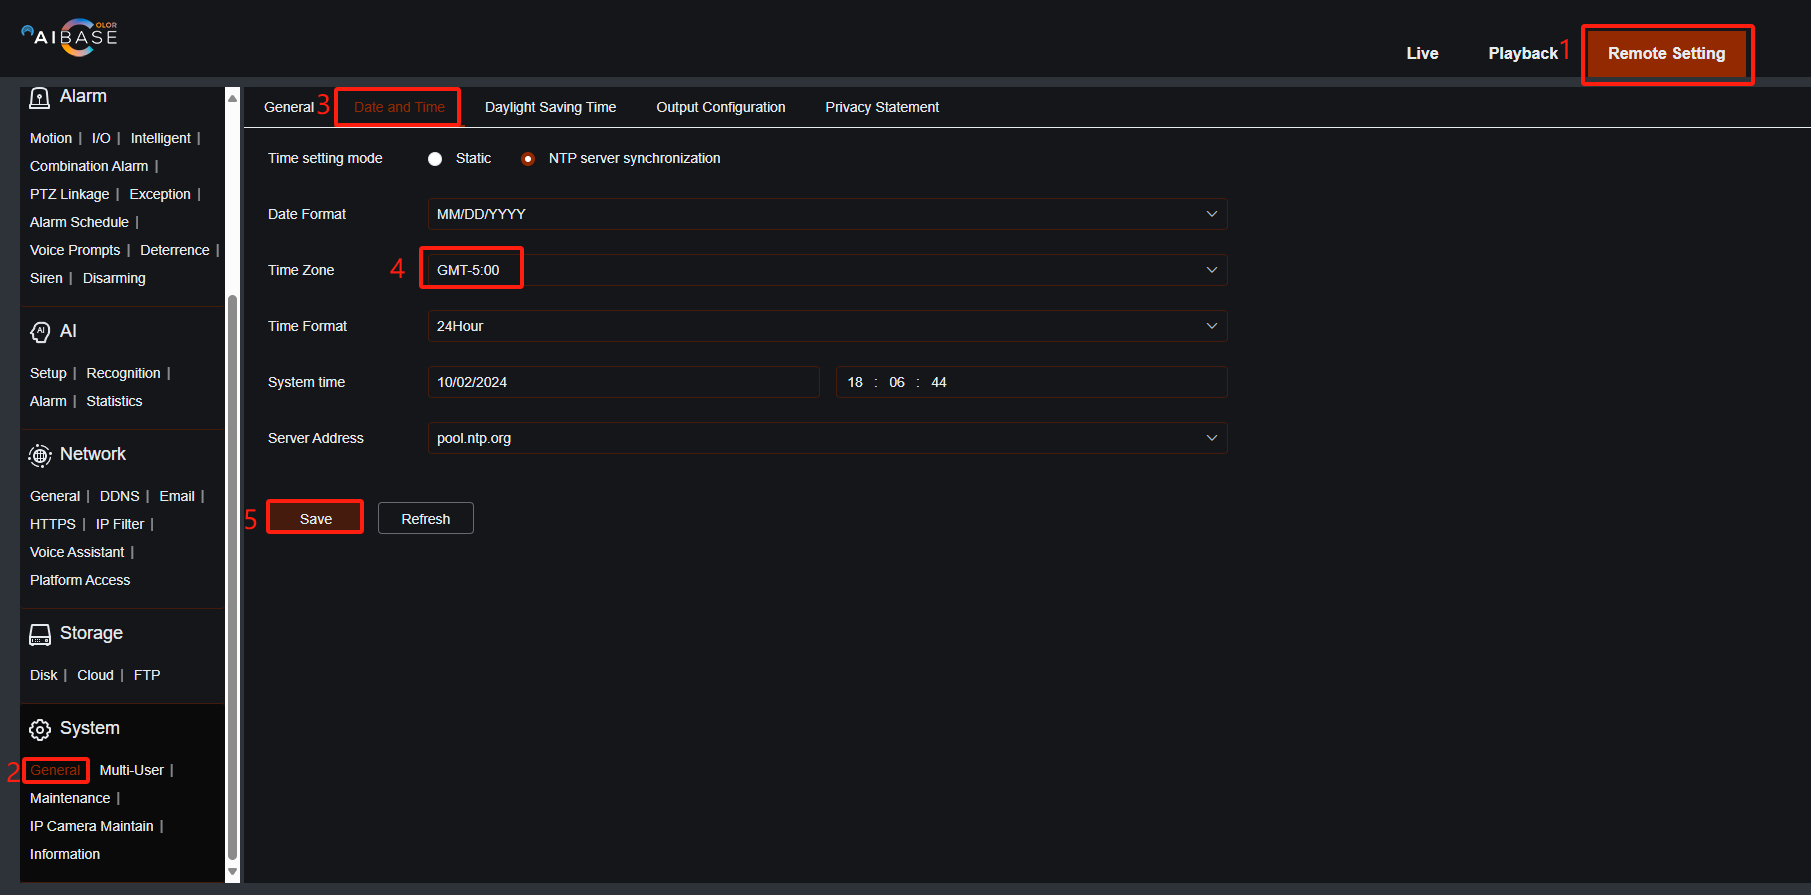Viewport: 1811px width, 895px height.
Task: Select the Static time setting mode
Action: [435, 159]
